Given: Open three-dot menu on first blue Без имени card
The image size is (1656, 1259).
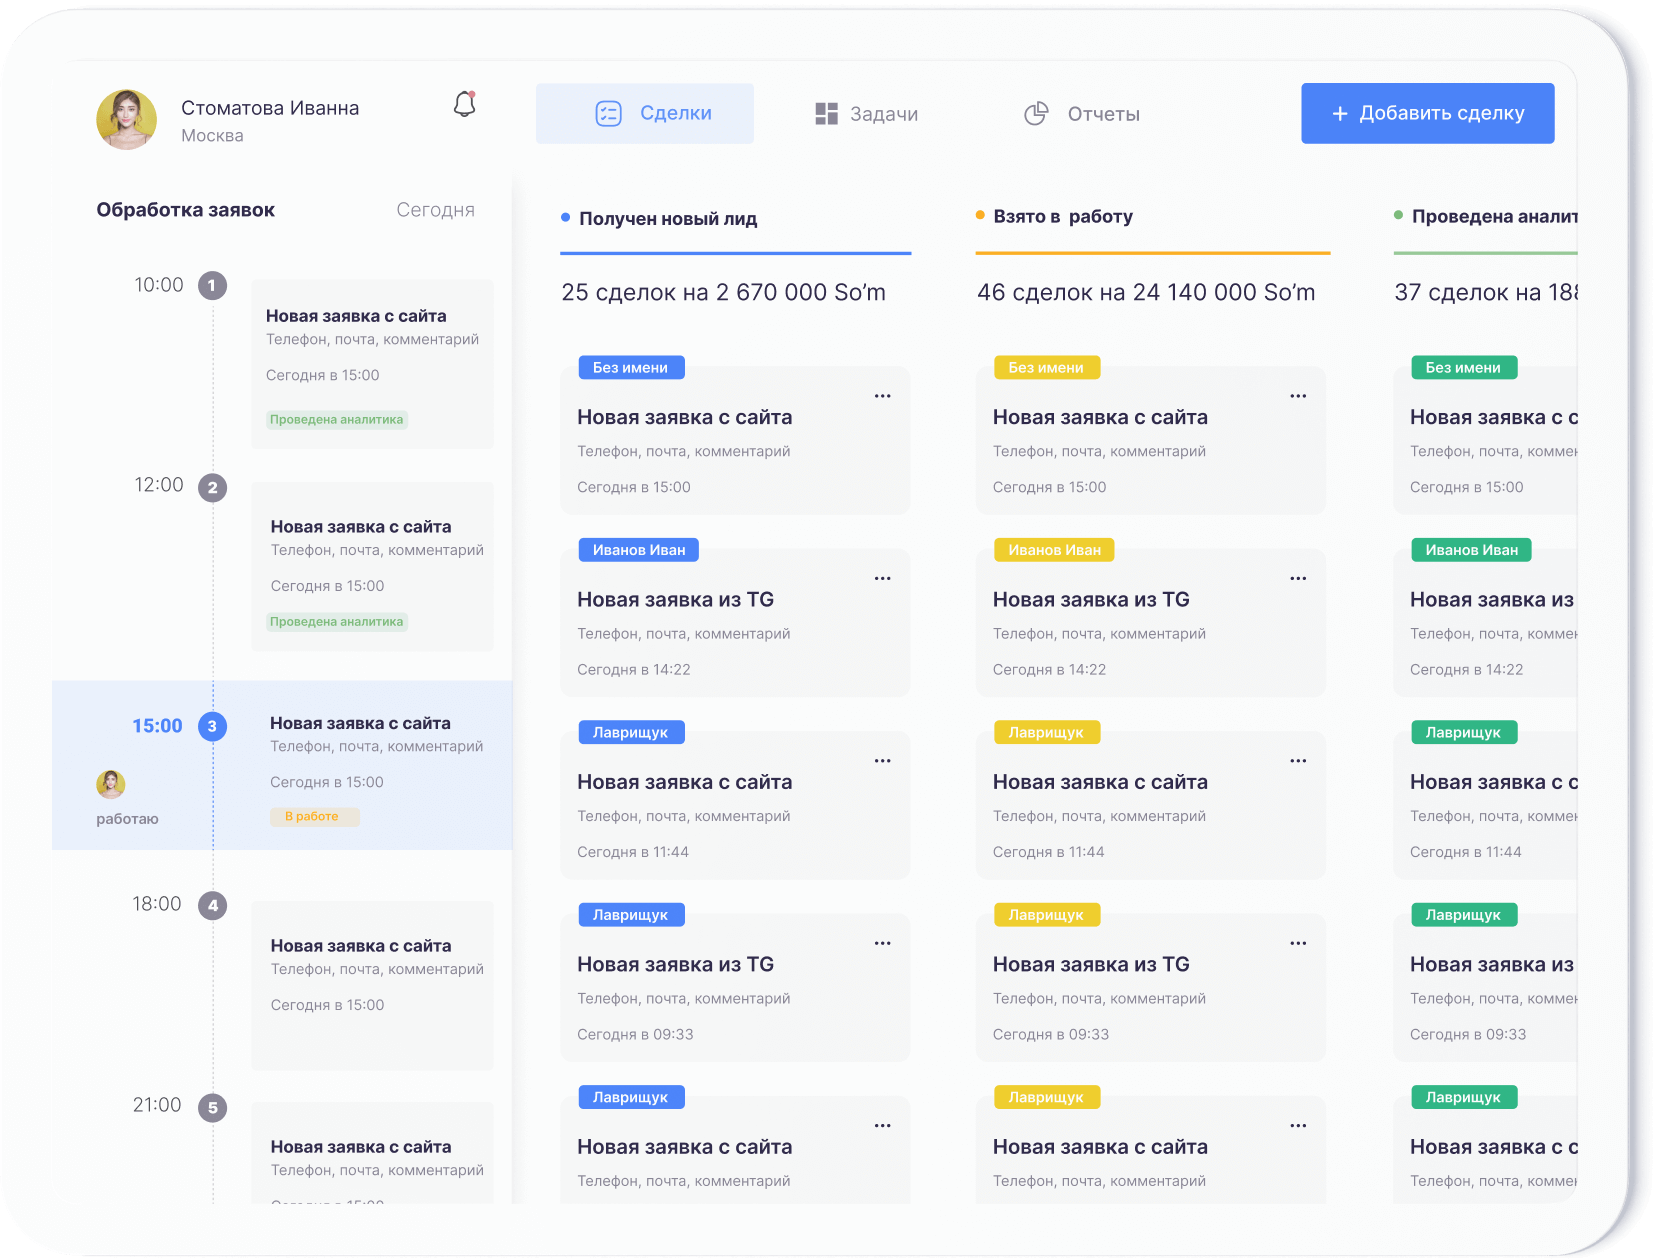Looking at the screenshot, I should pyautogui.click(x=882, y=396).
